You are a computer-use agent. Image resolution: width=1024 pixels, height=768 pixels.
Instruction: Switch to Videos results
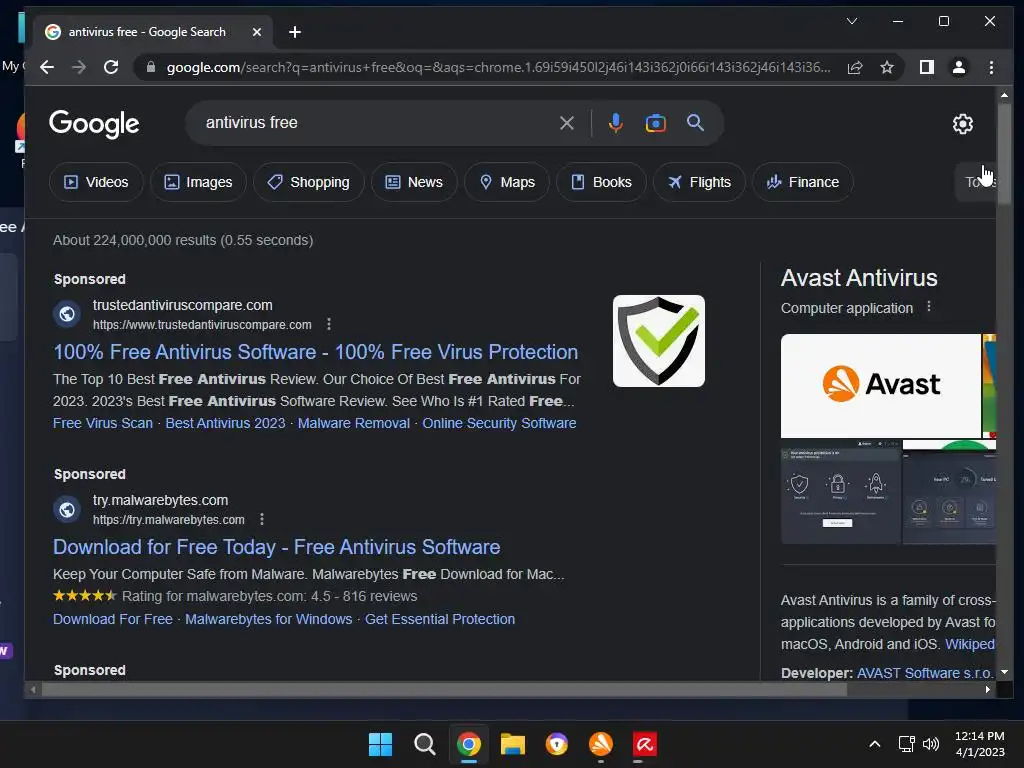[96, 182]
